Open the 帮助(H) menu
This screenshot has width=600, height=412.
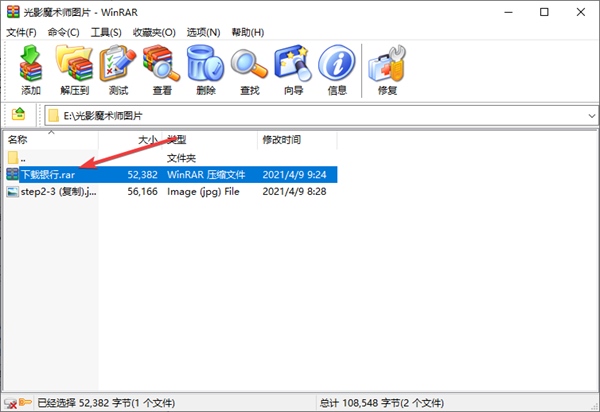point(248,33)
